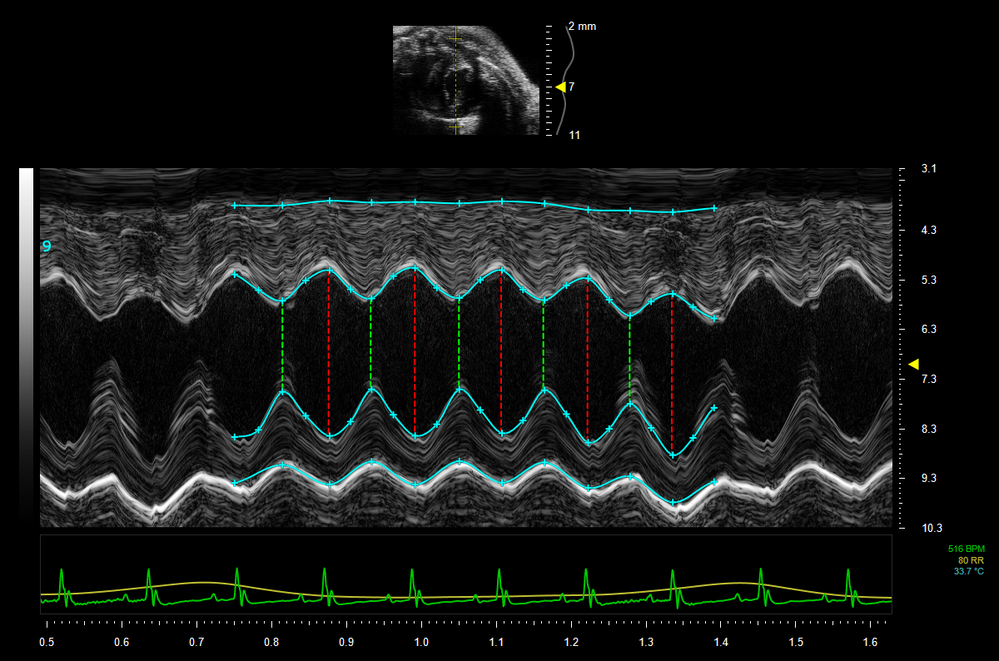Click the 0.7 time axis label
The image size is (999, 661).
(x=196, y=642)
